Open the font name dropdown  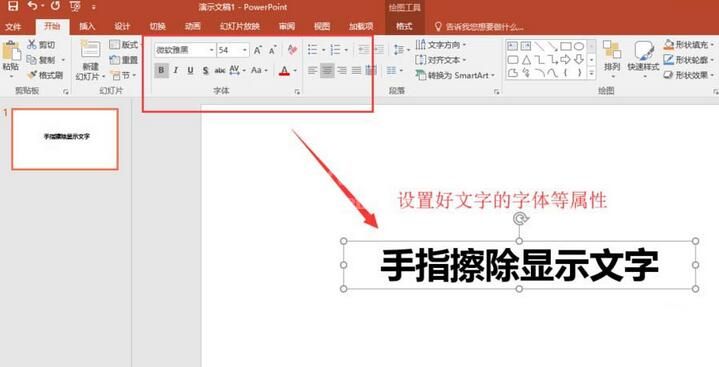212,50
